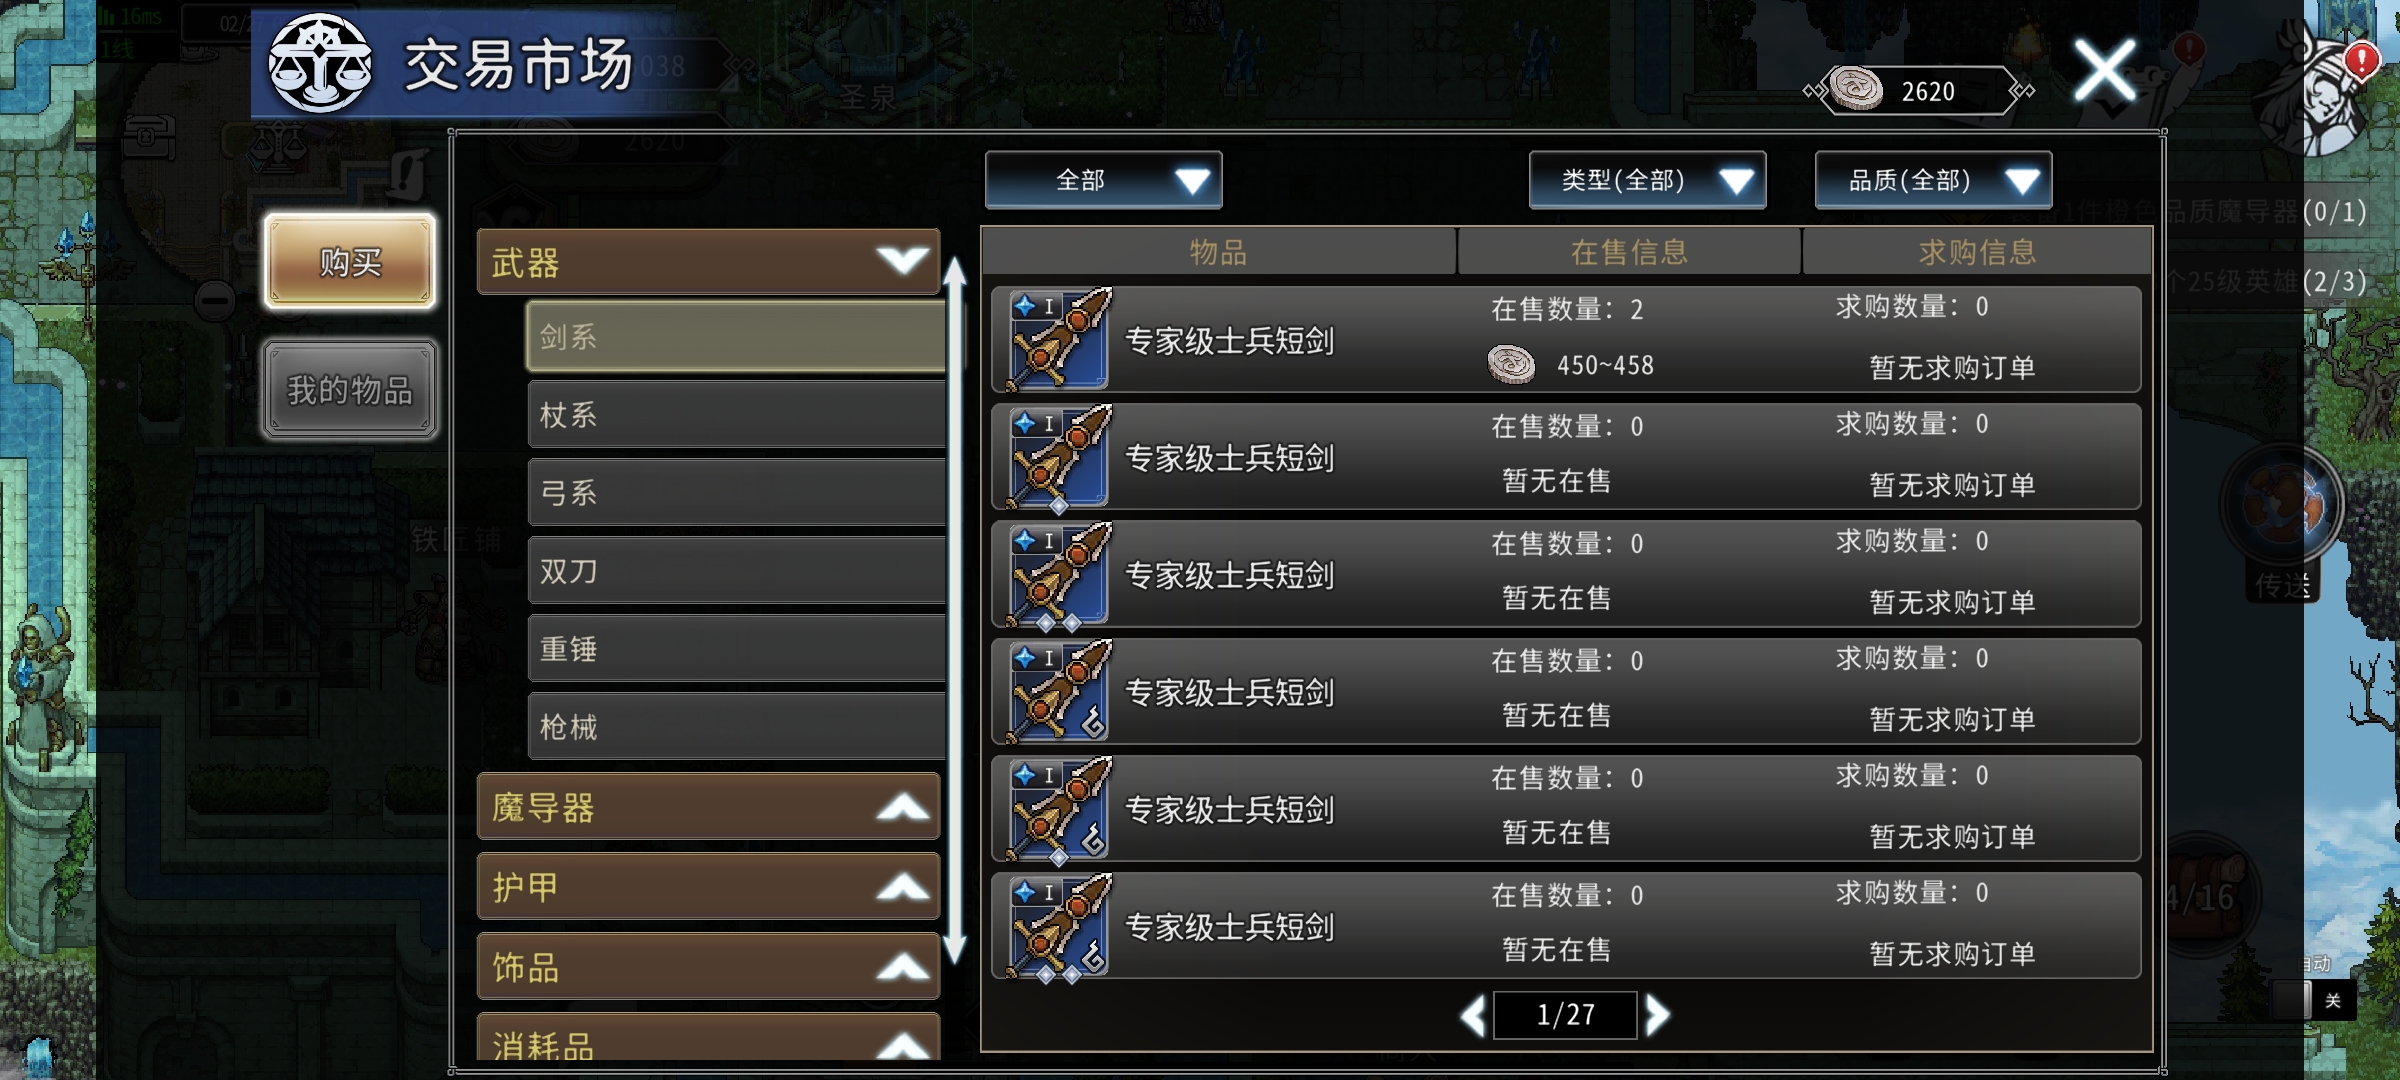2400x1080 pixels.
Task: Select the 杖系 weapon subcategory
Action: [736, 414]
